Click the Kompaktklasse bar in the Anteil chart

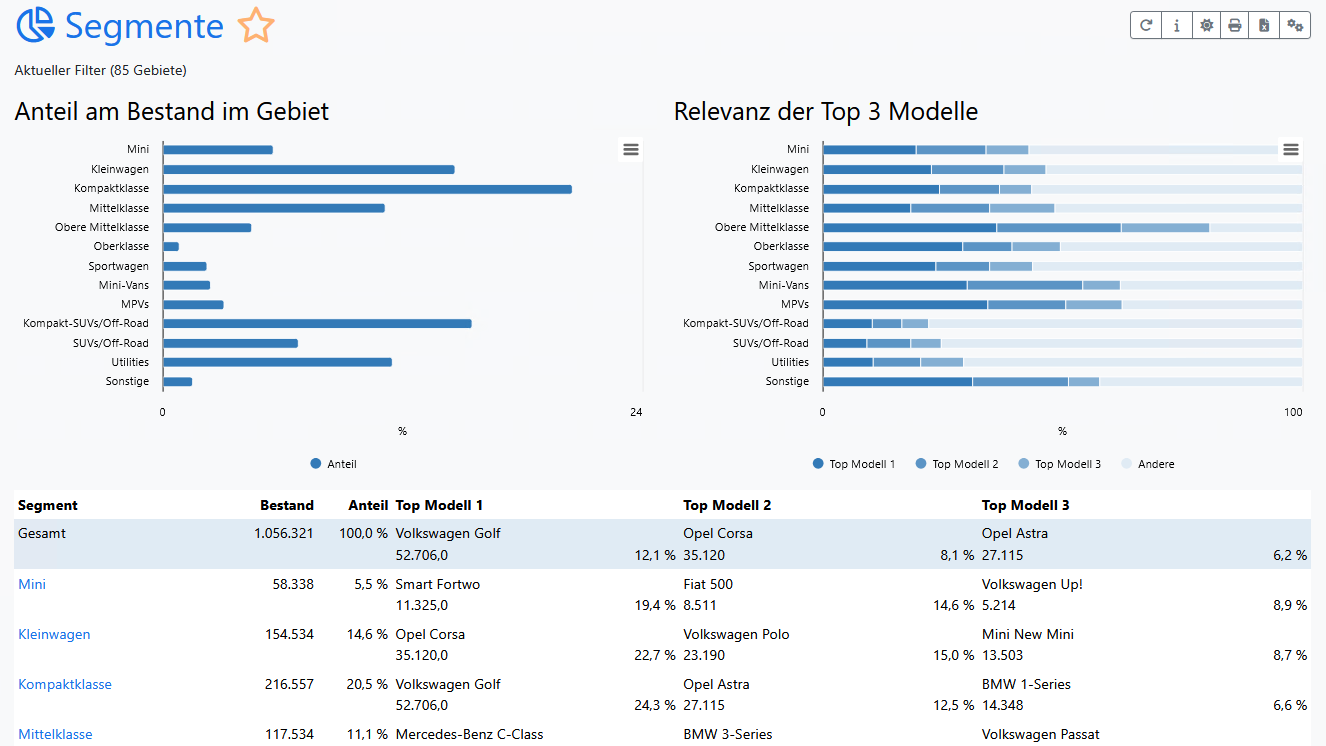coord(367,189)
